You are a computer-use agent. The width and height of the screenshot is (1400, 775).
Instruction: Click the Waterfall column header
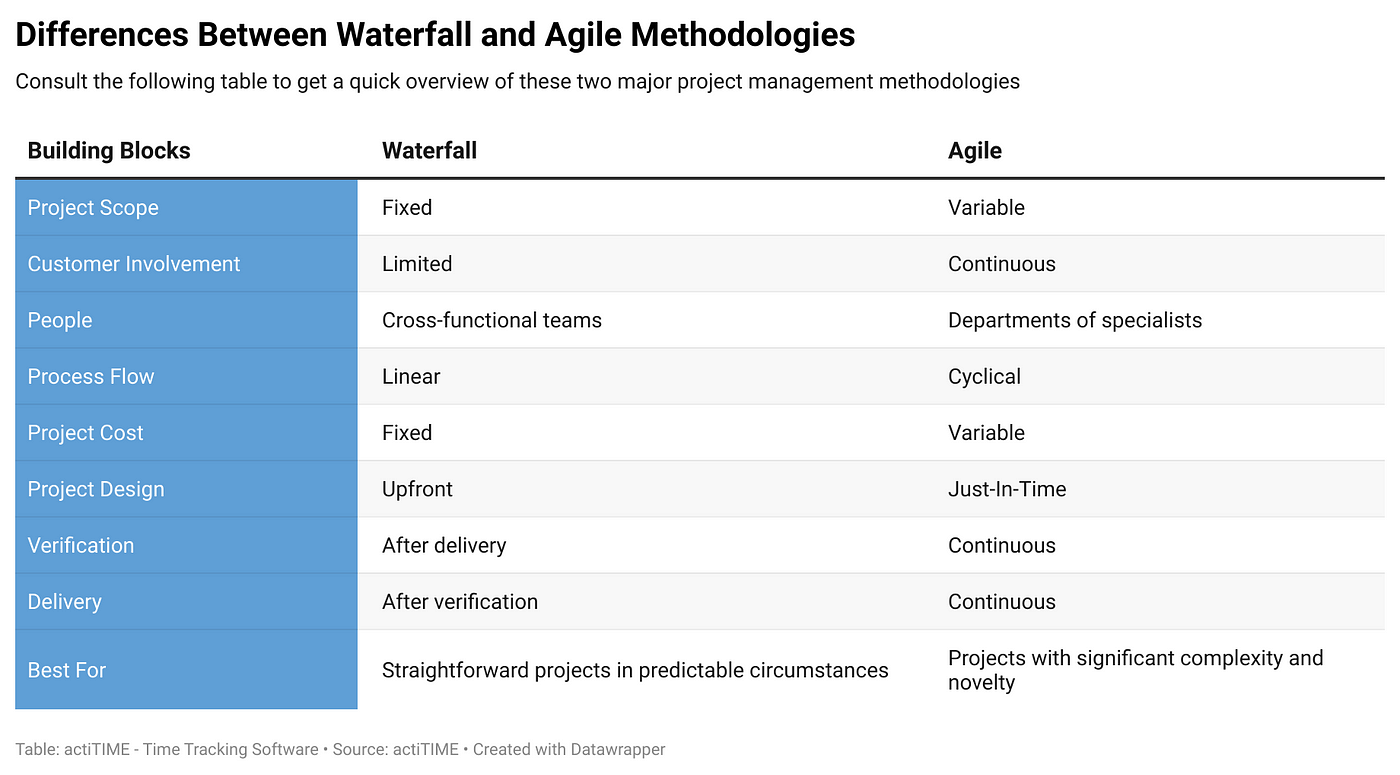tap(429, 151)
